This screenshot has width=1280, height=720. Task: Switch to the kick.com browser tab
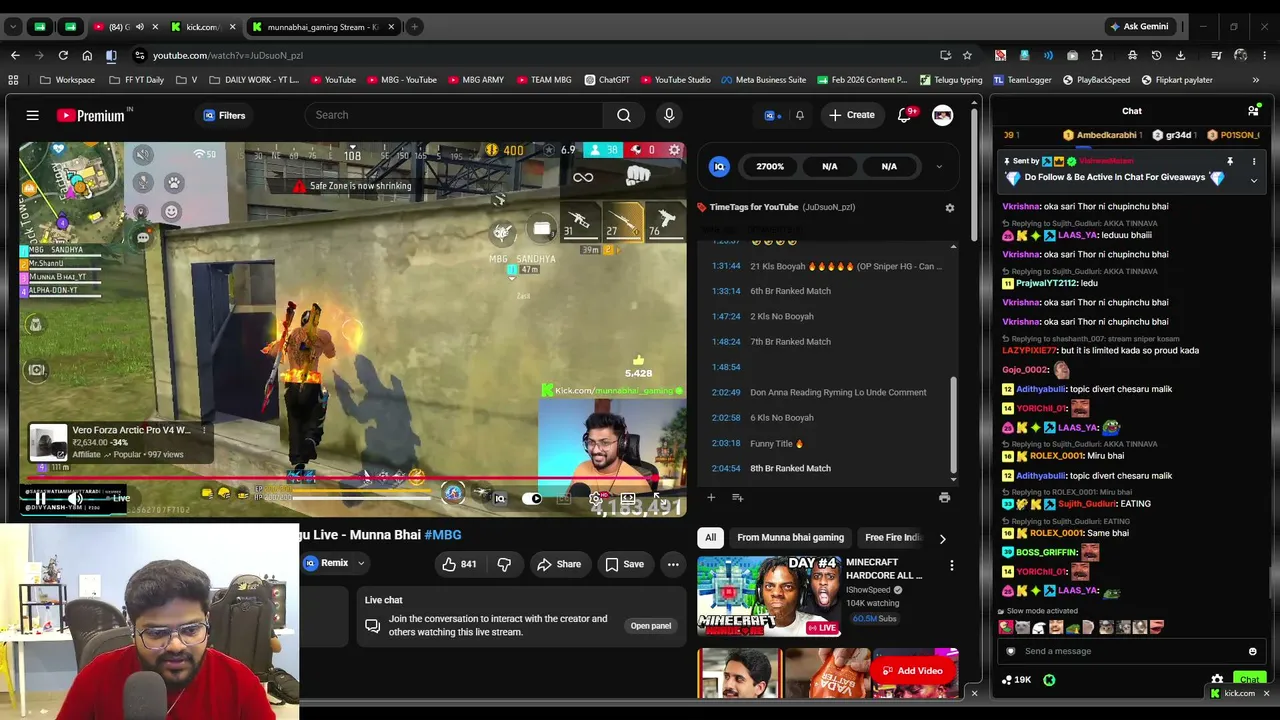pyautogui.click(x=203, y=27)
